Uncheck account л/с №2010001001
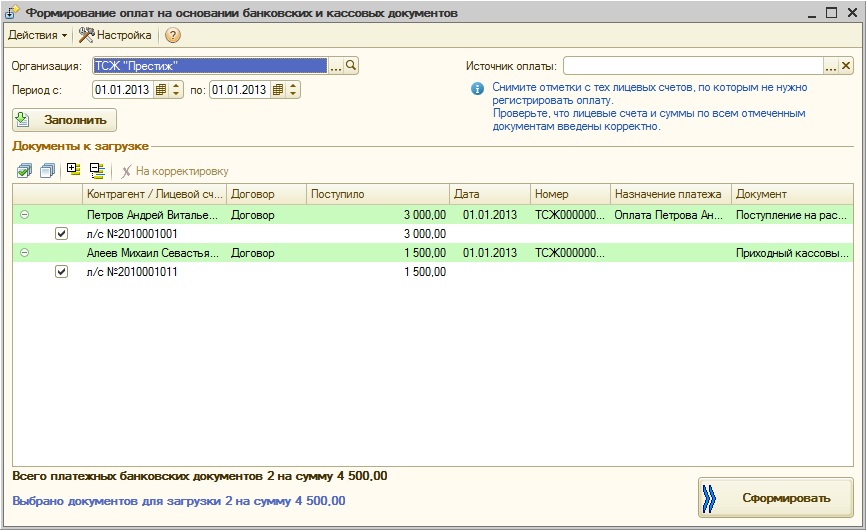866x530 pixels. pyautogui.click(x=62, y=233)
